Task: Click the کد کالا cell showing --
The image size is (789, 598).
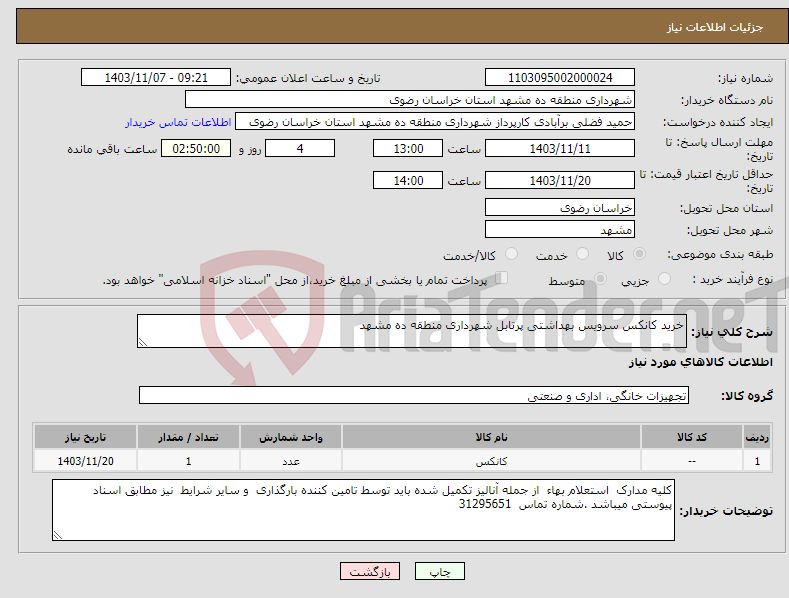Action: pos(692,461)
